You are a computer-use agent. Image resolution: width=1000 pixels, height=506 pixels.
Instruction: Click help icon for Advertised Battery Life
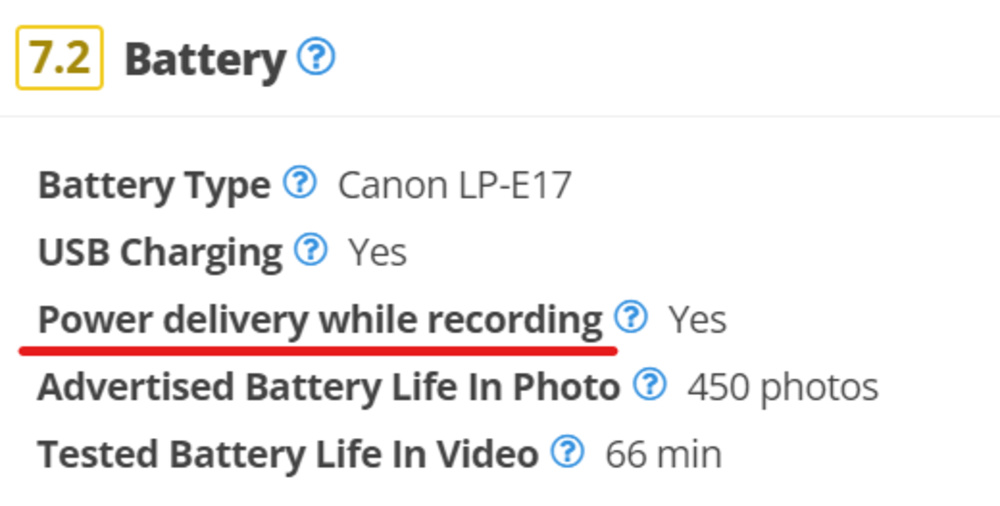[650, 384]
